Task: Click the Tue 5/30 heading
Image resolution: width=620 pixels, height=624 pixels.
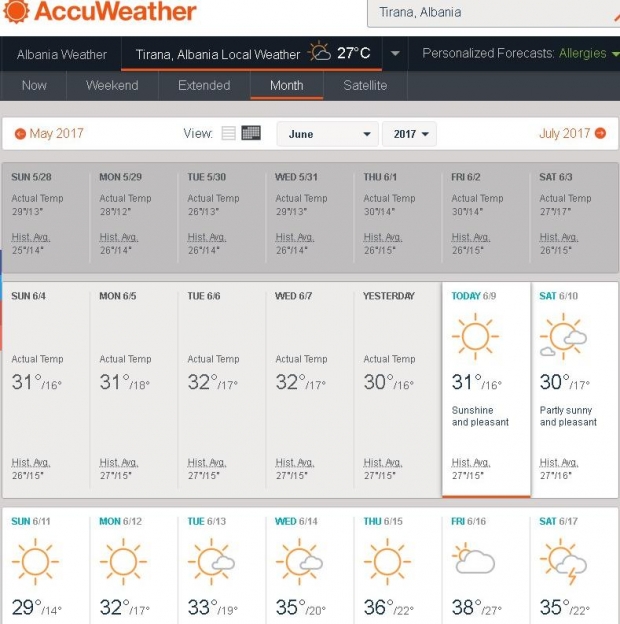Action: click(x=207, y=177)
